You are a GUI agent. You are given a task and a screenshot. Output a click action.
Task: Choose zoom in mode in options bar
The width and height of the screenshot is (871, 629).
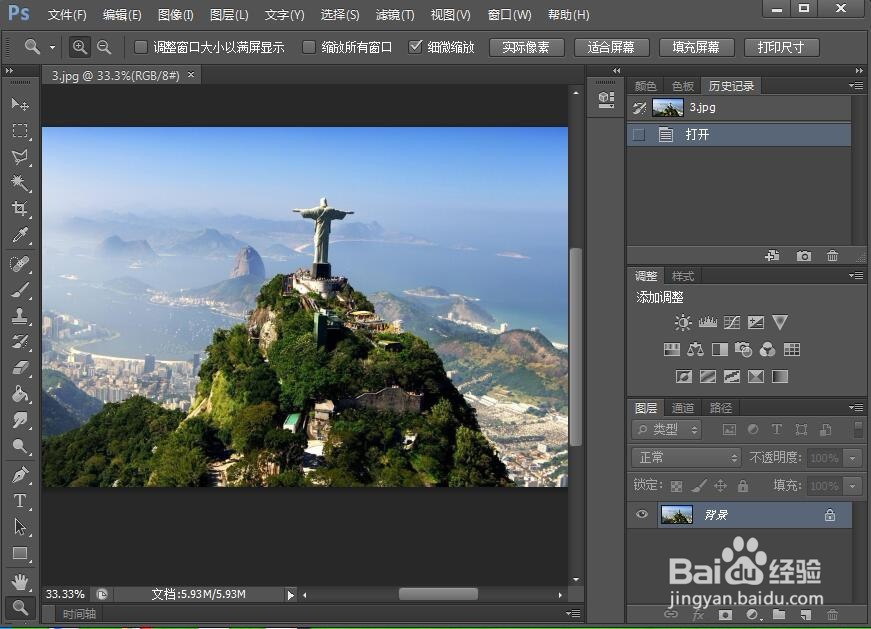[80, 47]
